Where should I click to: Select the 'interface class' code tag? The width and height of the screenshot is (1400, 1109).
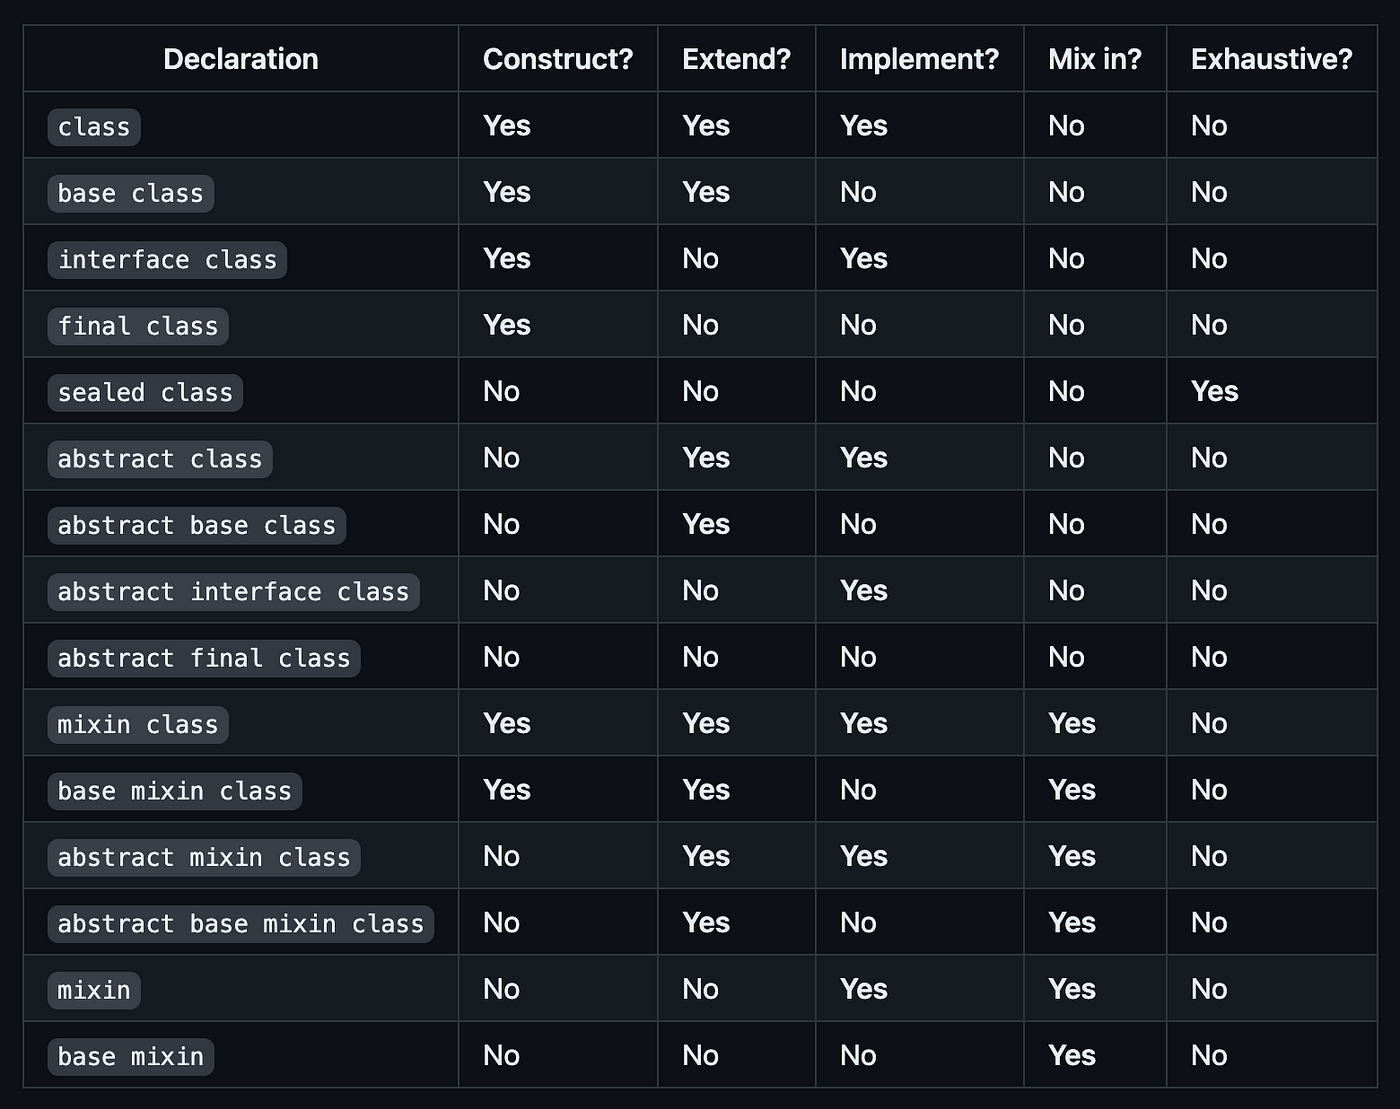point(167,259)
